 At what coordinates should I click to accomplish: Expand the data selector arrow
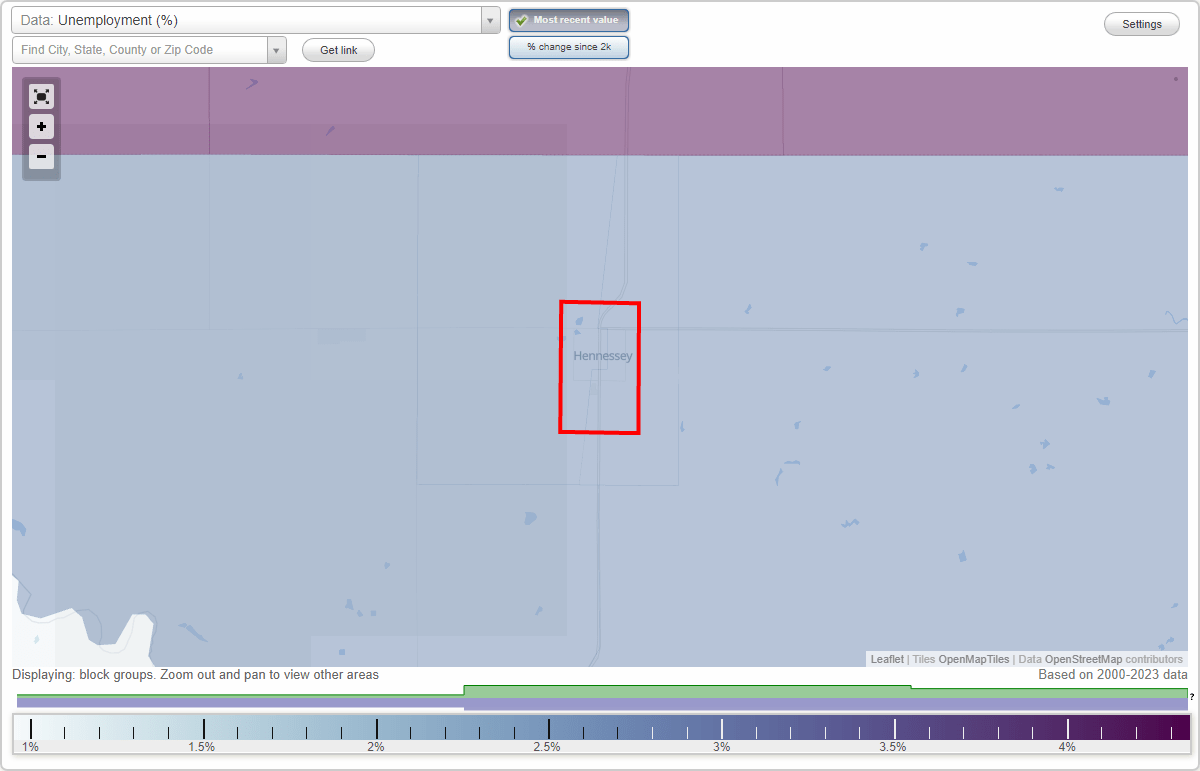click(x=490, y=20)
